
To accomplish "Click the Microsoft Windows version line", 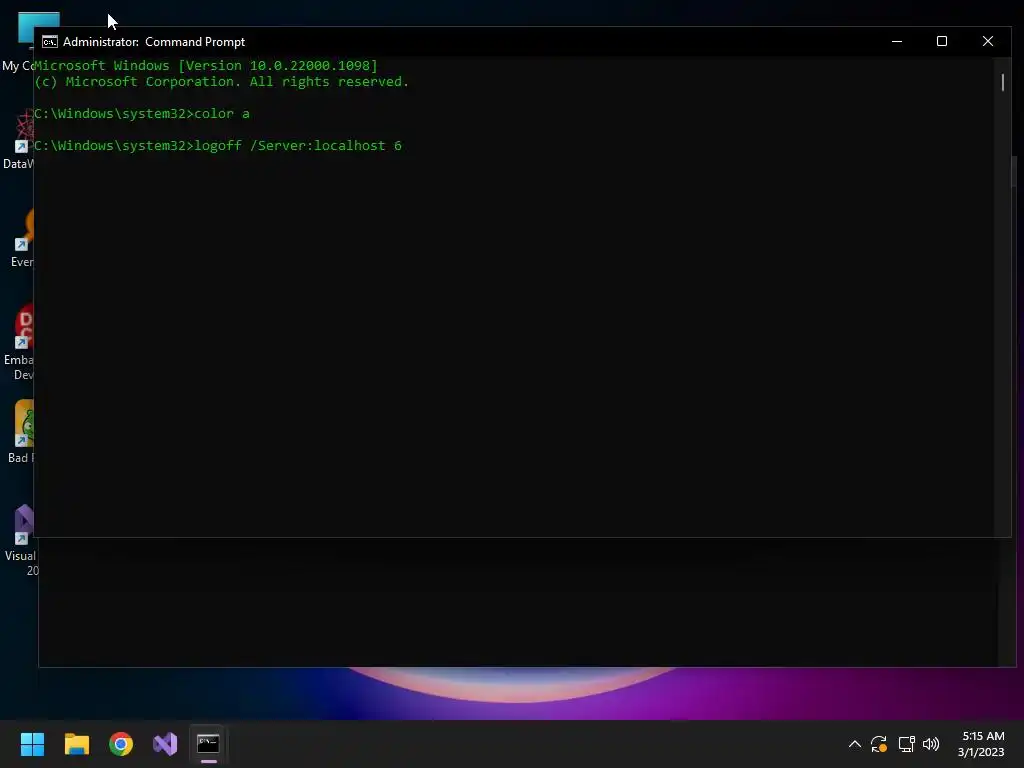I will click(x=206, y=65).
